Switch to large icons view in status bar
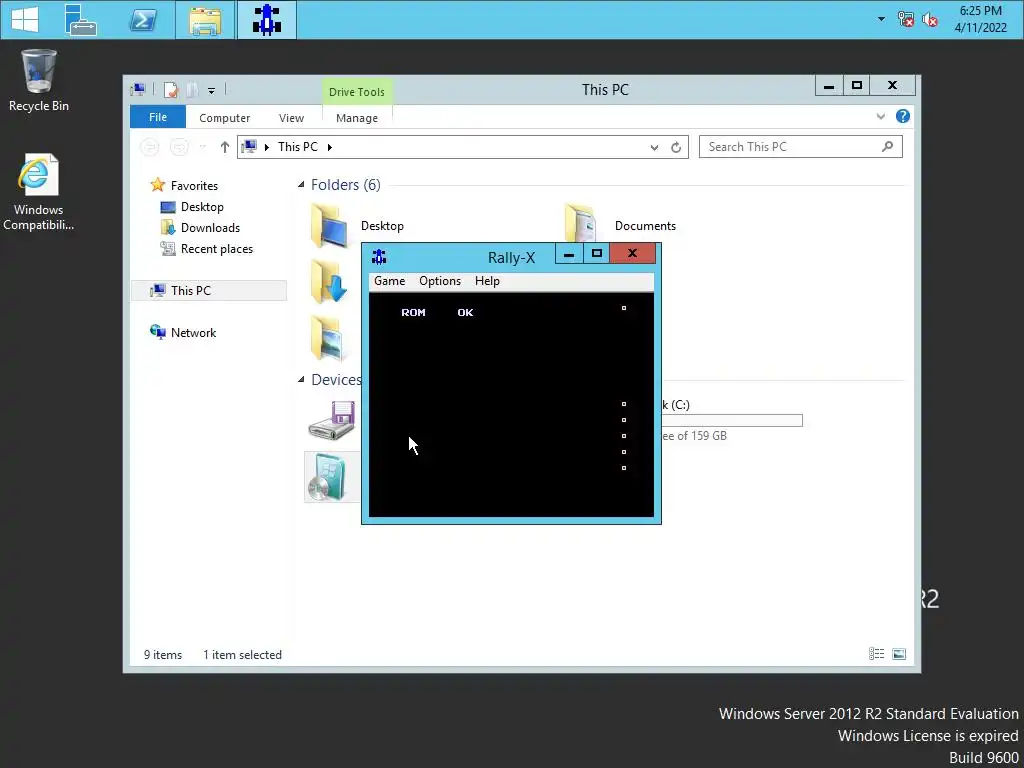Viewport: 1024px width, 768px height. click(899, 654)
